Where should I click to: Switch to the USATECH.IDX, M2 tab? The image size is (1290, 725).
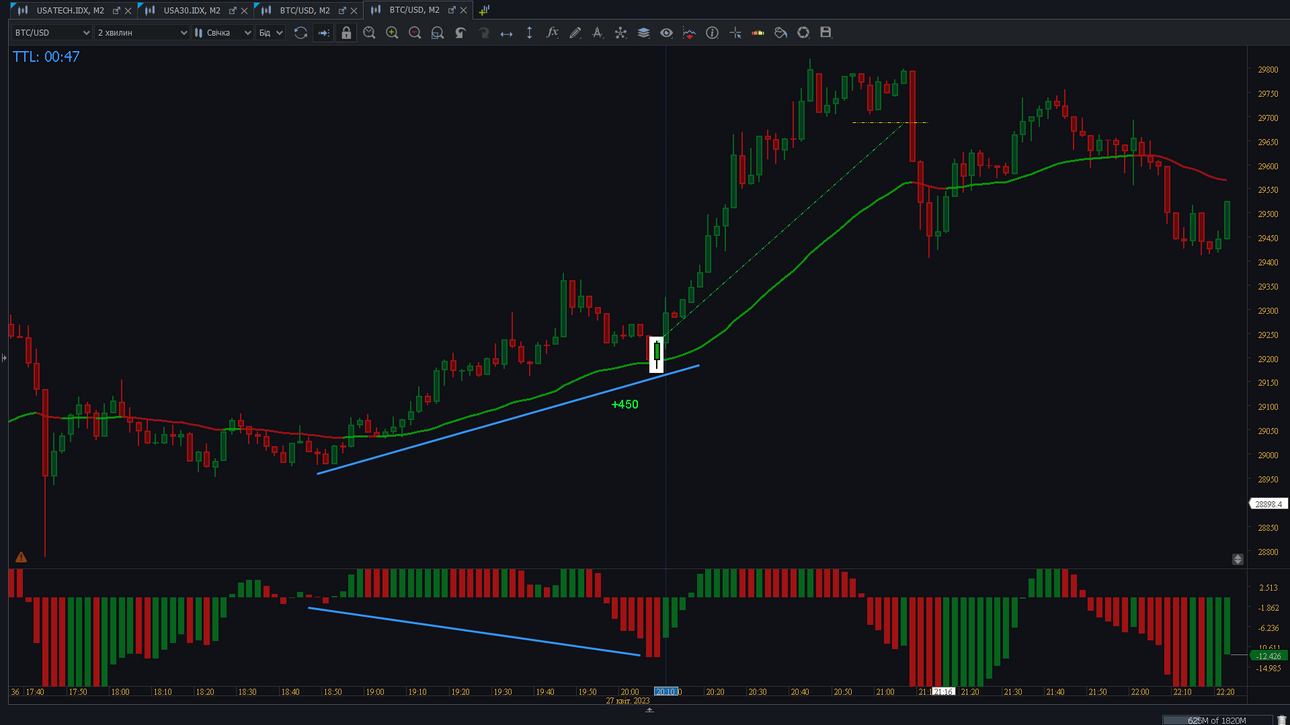click(x=70, y=10)
